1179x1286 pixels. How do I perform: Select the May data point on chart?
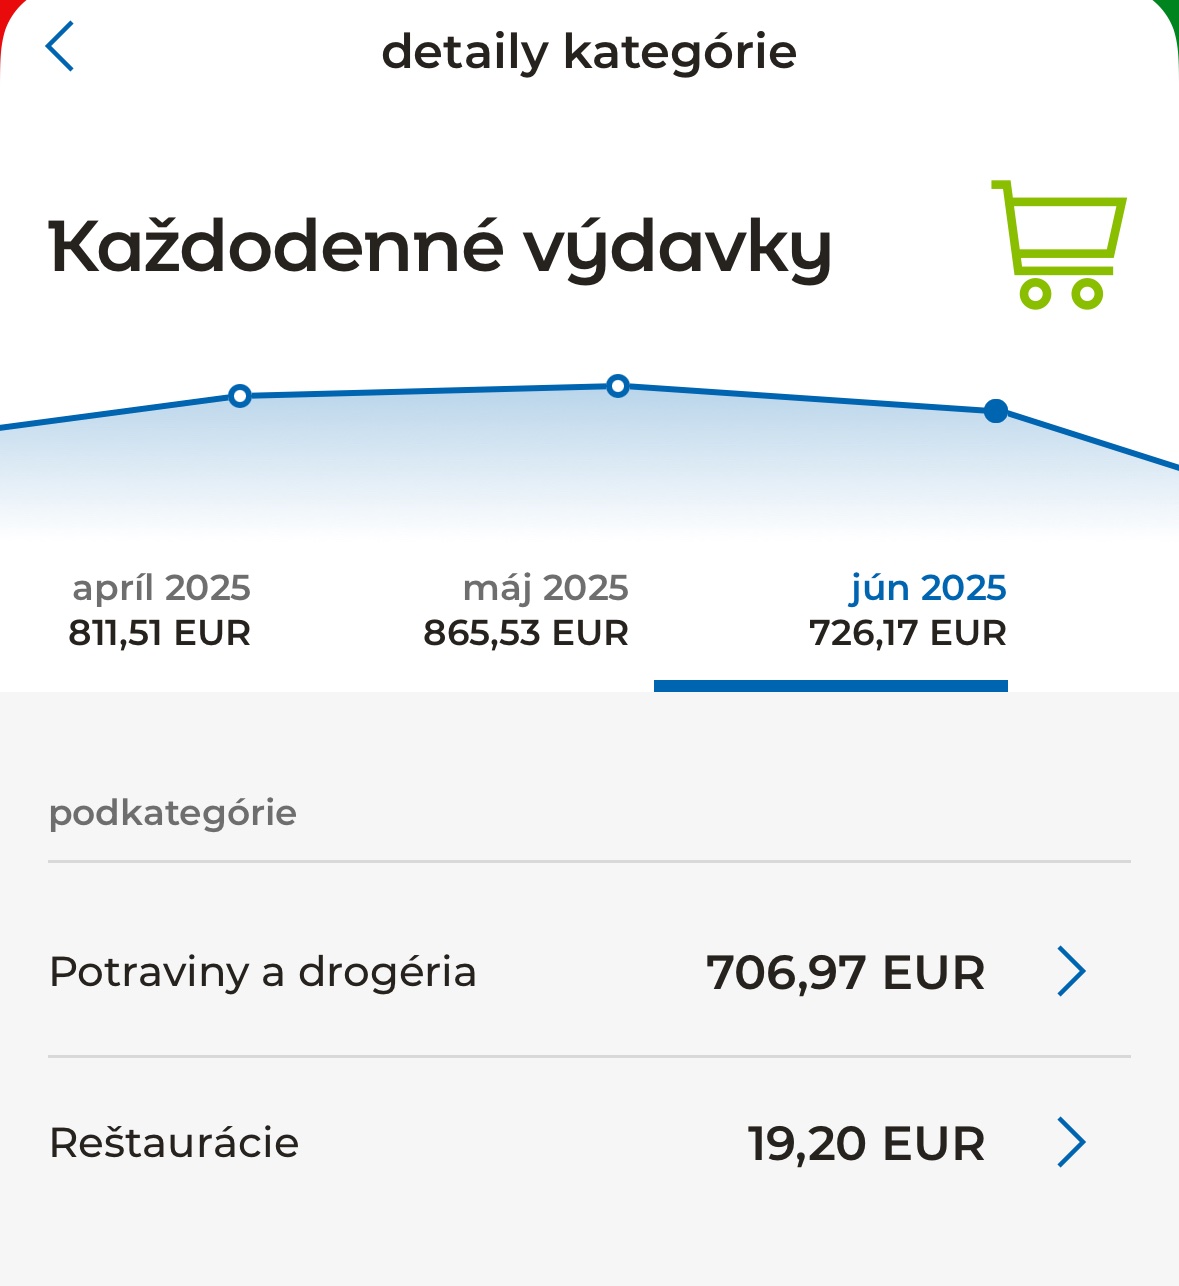pyautogui.click(x=618, y=386)
